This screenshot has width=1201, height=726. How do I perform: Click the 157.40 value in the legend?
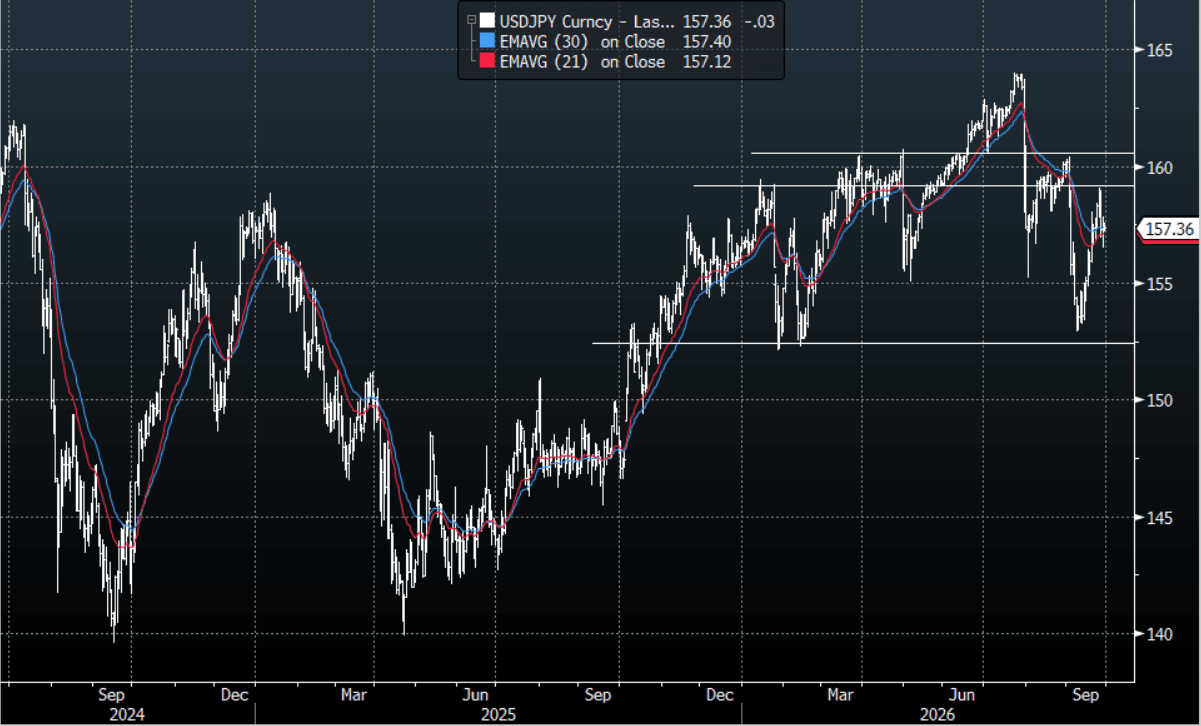coord(707,40)
